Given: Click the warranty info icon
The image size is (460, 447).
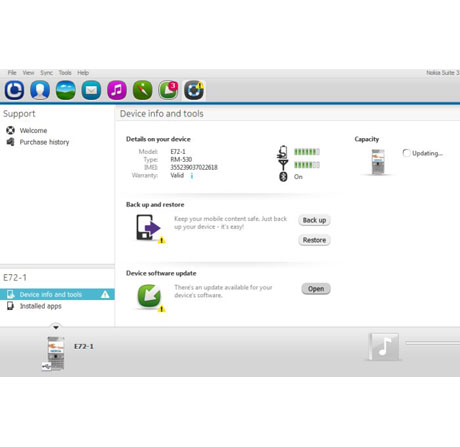Looking at the screenshot, I should click(192, 176).
